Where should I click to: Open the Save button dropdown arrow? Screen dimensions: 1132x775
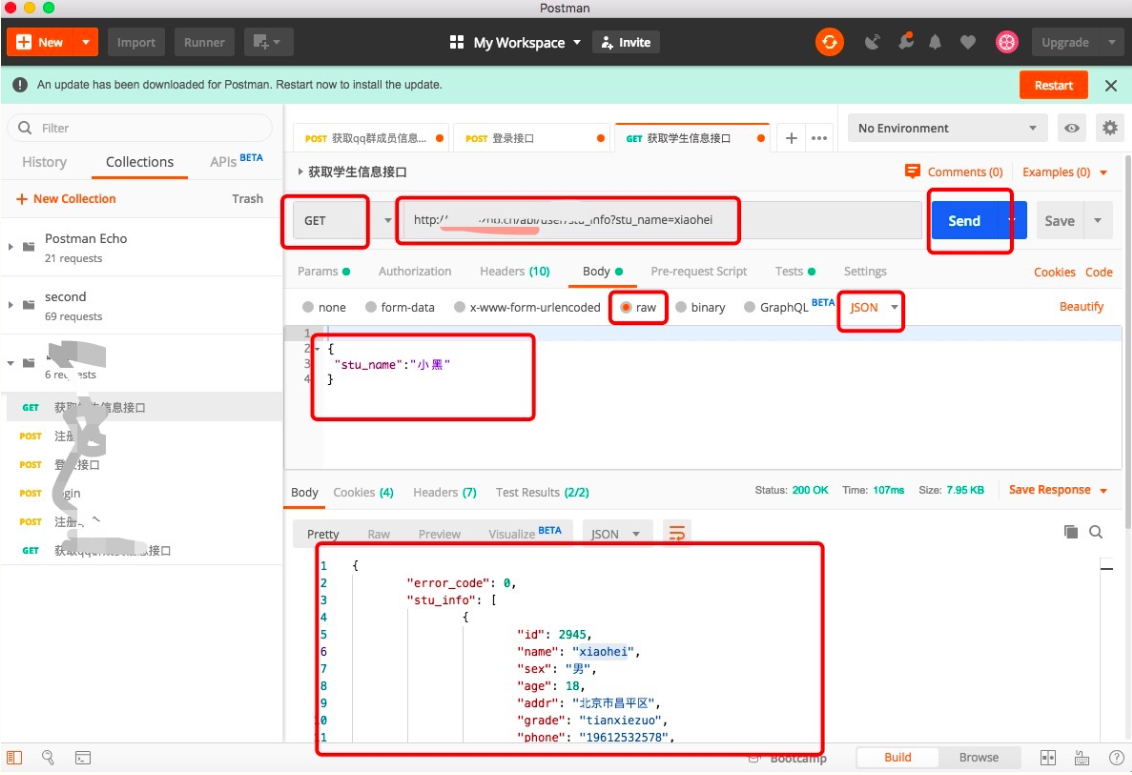click(1098, 220)
